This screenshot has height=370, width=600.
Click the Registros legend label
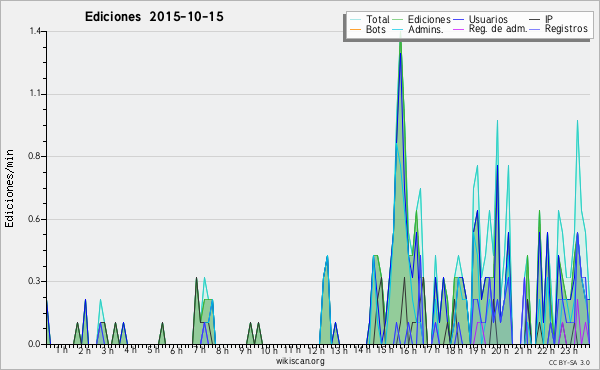(566, 29)
